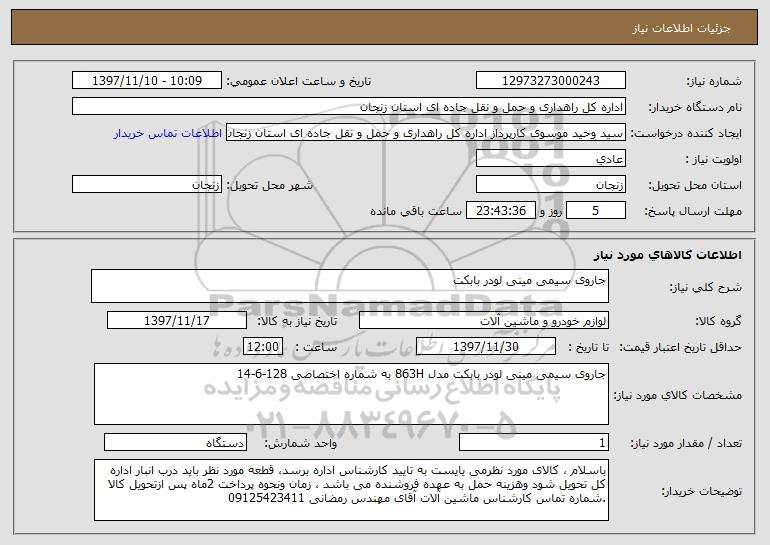This screenshot has width=770, height=545.
Task: Click the شماره نیاز field 12973273000243
Action: 550,81
